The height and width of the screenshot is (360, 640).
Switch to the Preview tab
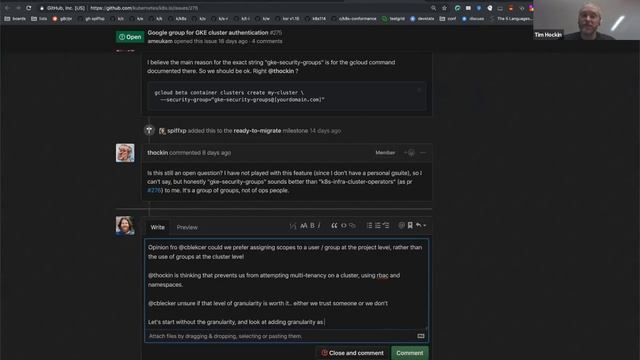coord(187,227)
